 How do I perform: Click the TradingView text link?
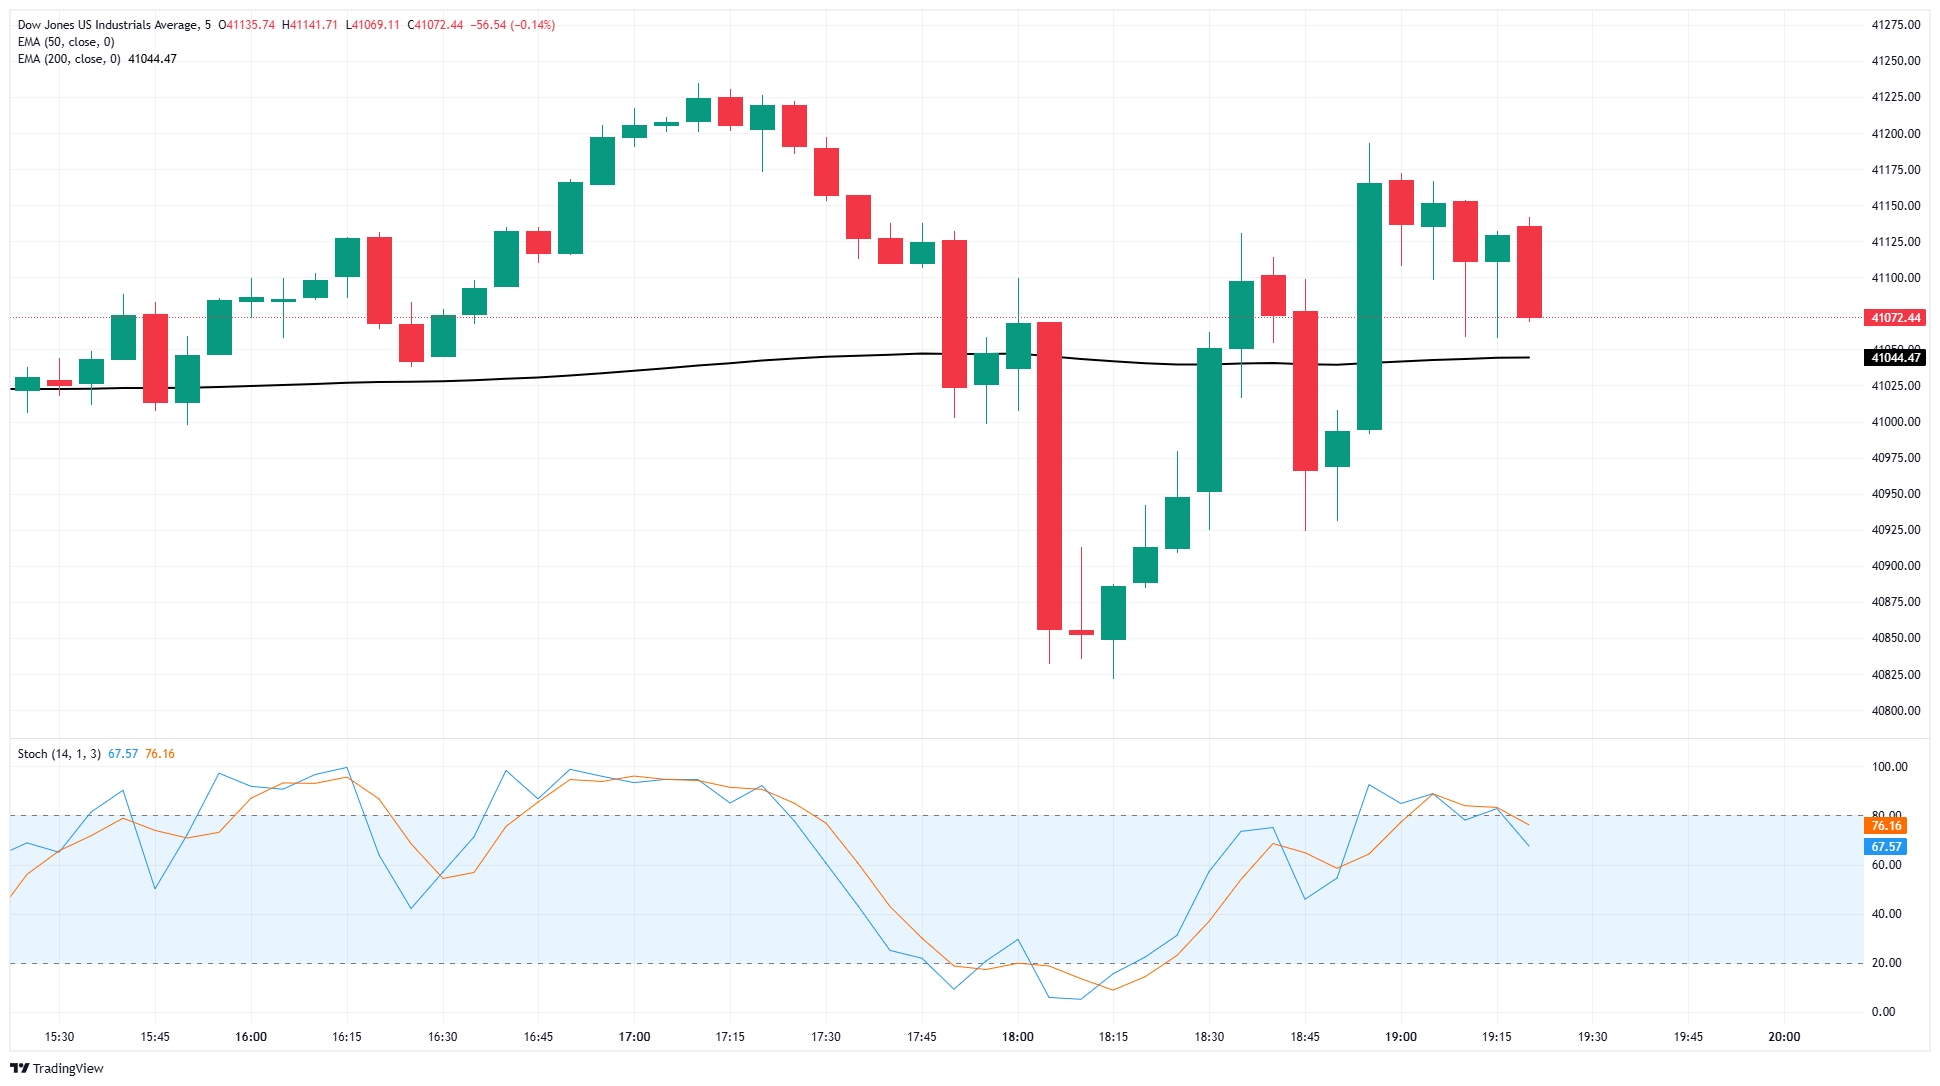click(67, 1068)
